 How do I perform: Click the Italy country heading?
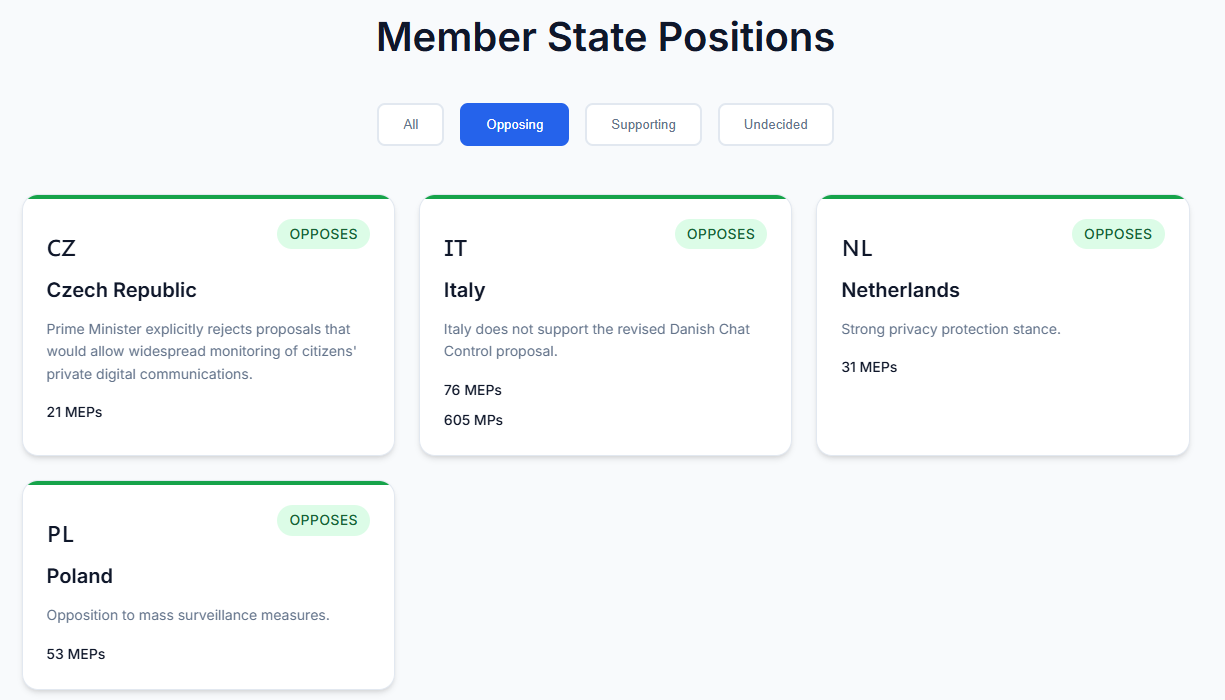(x=464, y=290)
